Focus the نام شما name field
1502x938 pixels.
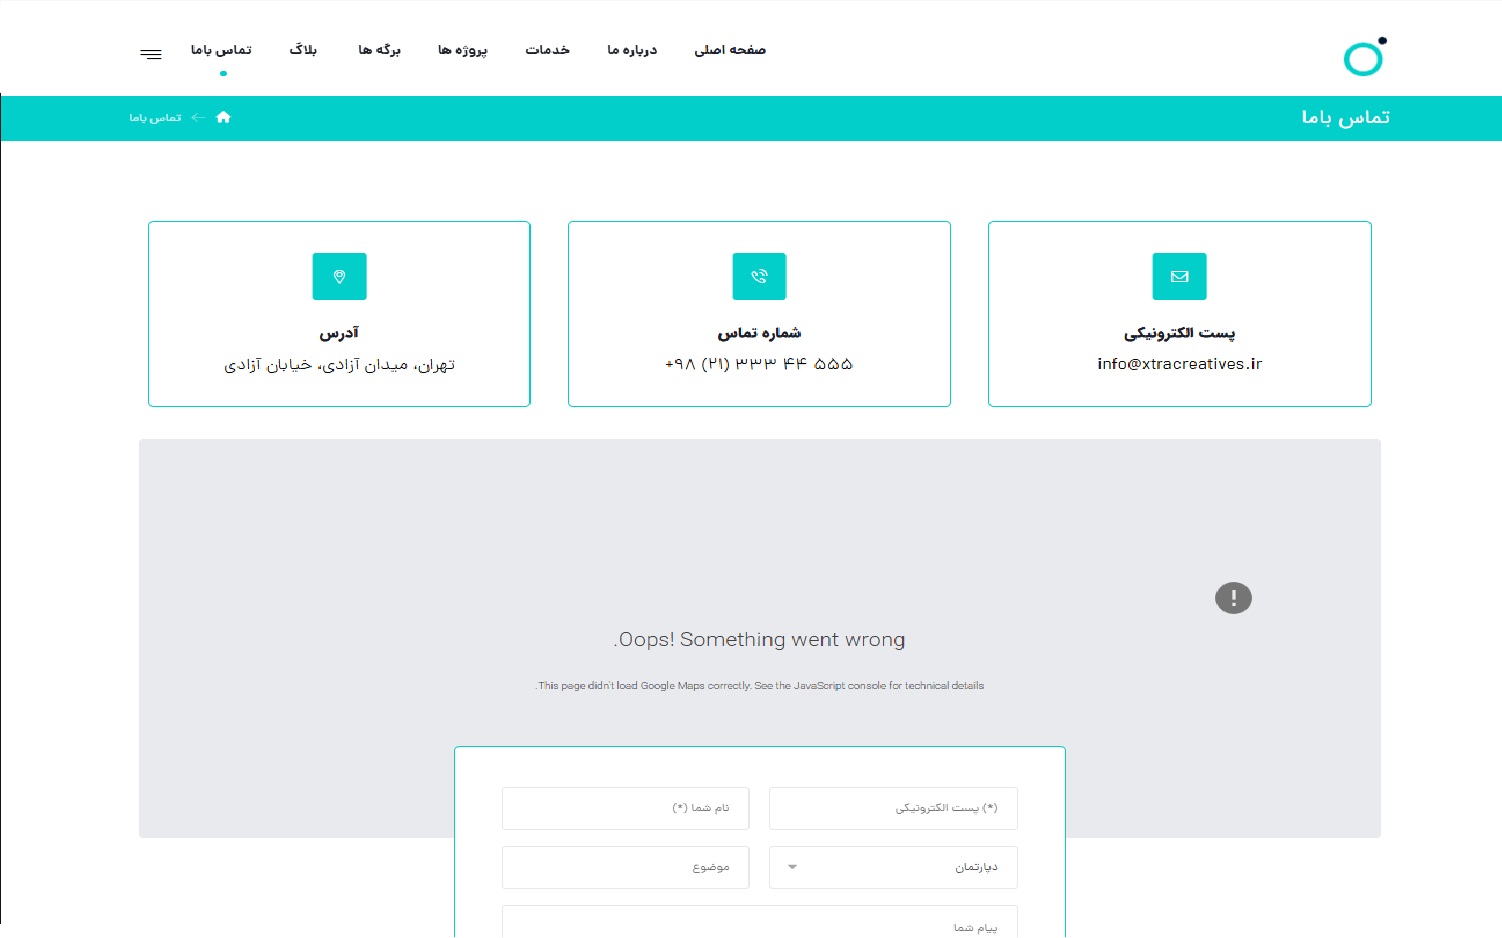(x=625, y=808)
